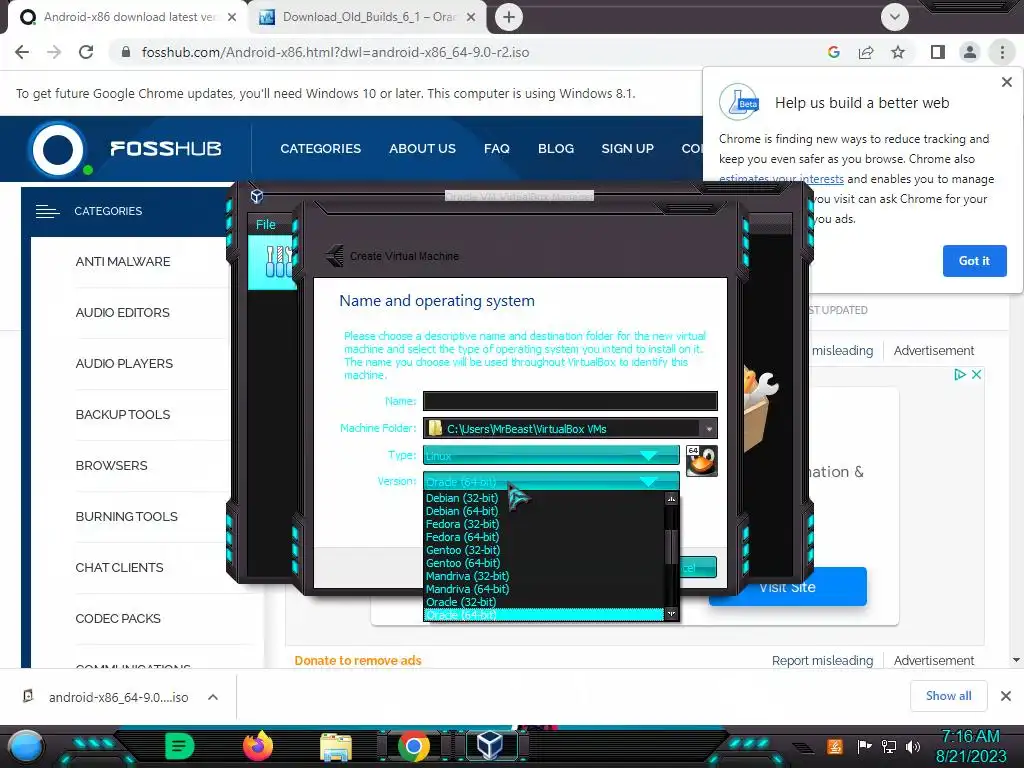Image resolution: width=1024 pixels, height=768 pixels.
Task: Open ABOUT US nav item
Action: pyautogui.click(x=423, y=149)
